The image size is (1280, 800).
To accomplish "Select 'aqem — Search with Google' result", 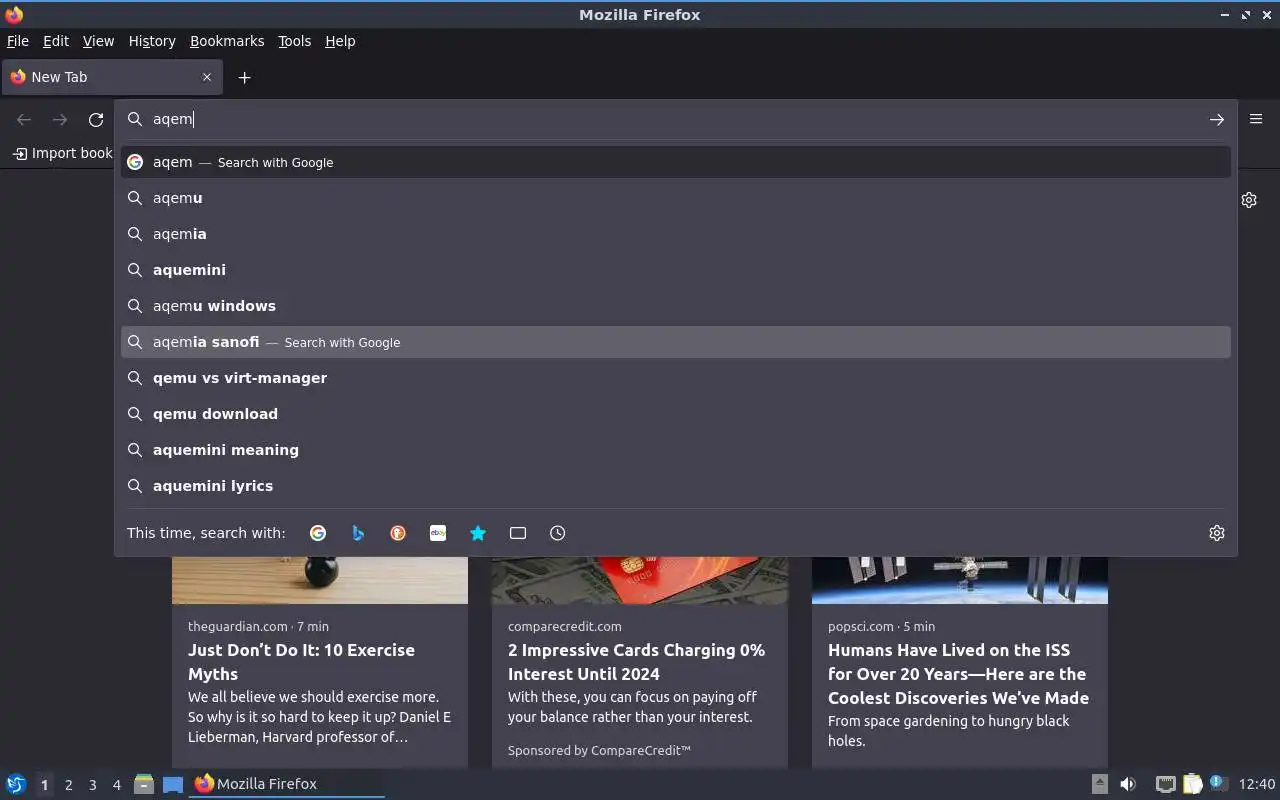I will point(676,162).
